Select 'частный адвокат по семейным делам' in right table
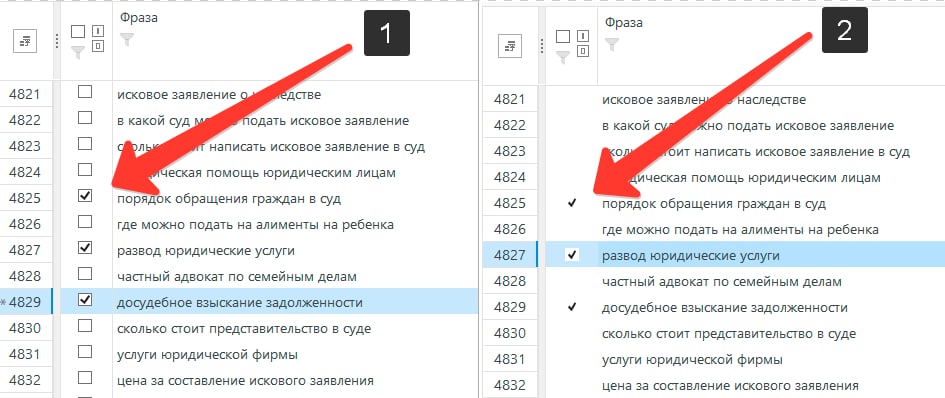This screenshot has width=945, height=398. click(722, 282)
